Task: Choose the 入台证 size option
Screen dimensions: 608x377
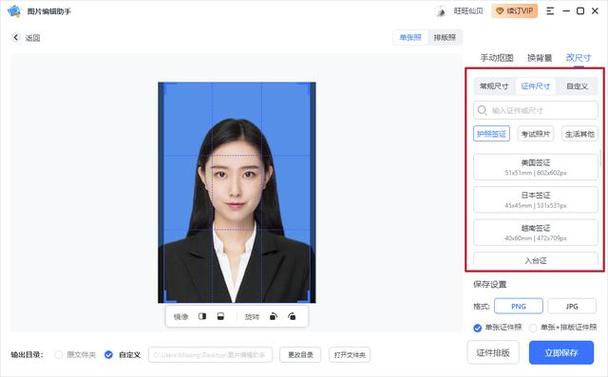Action: tap(535, 259)
